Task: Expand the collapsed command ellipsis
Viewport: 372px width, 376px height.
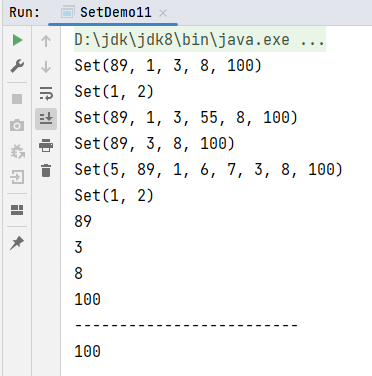Action: pyautogui.click(x=312, y=41)
